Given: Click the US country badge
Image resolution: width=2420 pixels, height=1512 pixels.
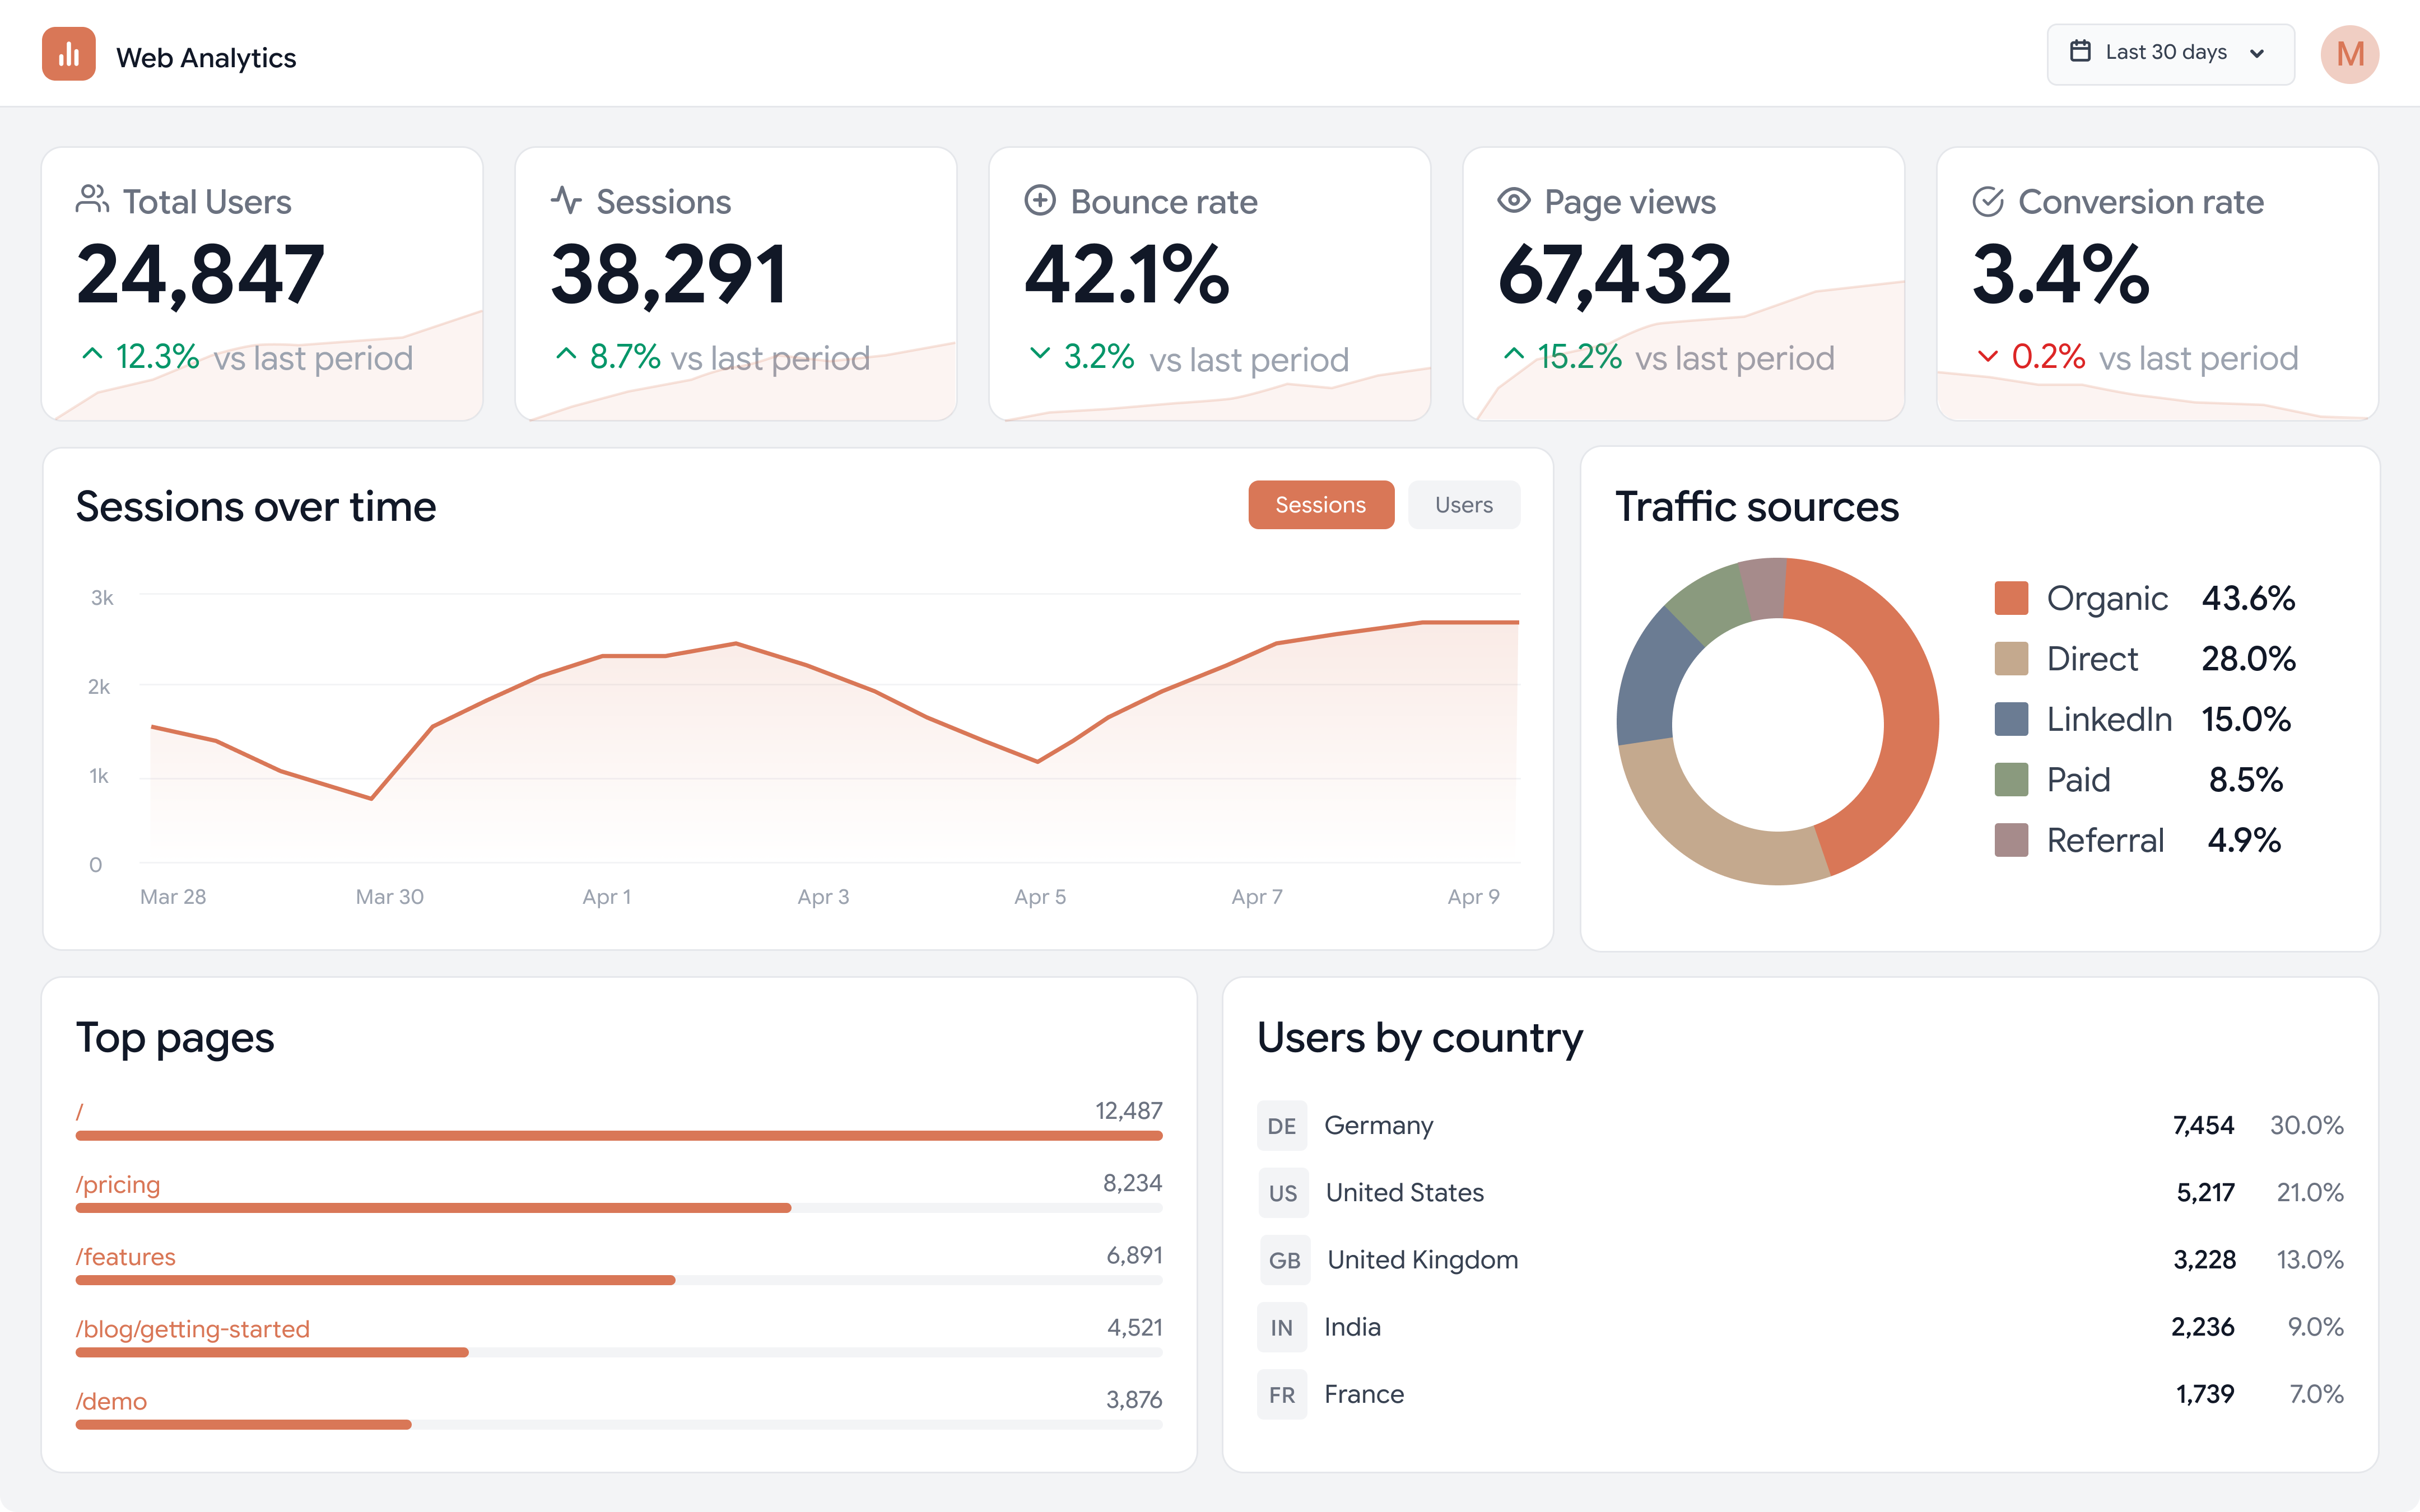Looking at the screenshot, I should click(x=1283, y=1193).
